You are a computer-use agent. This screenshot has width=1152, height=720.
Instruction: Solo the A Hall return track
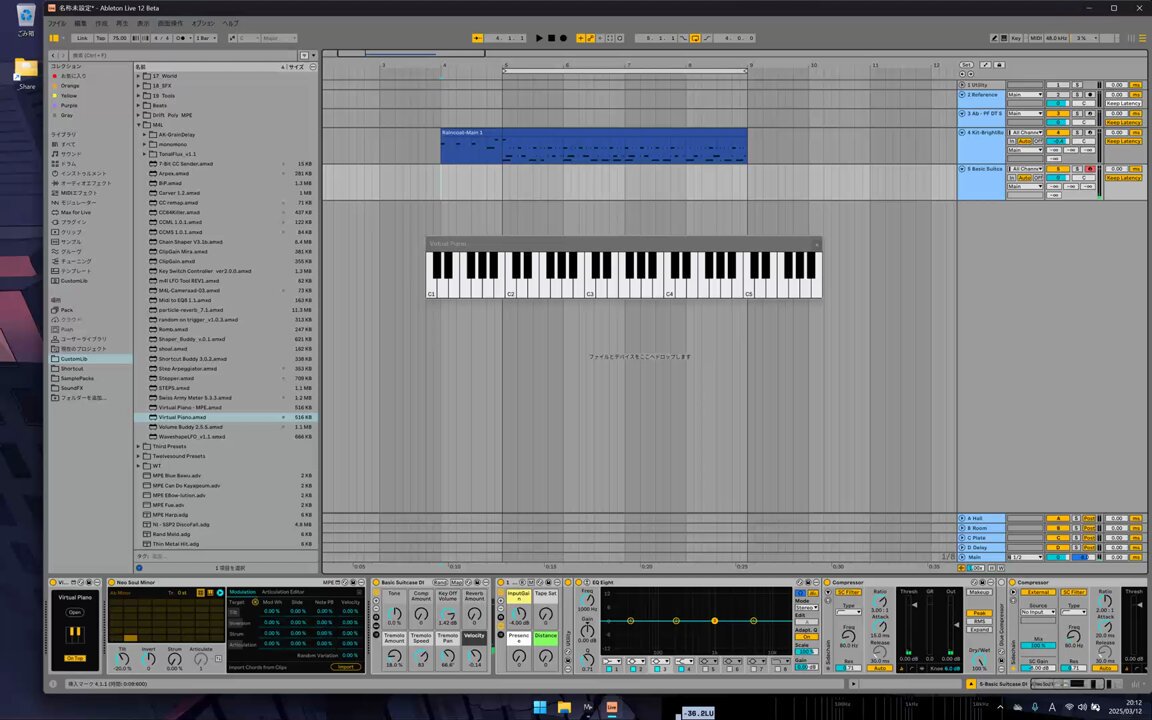[x=1077, y=519]
